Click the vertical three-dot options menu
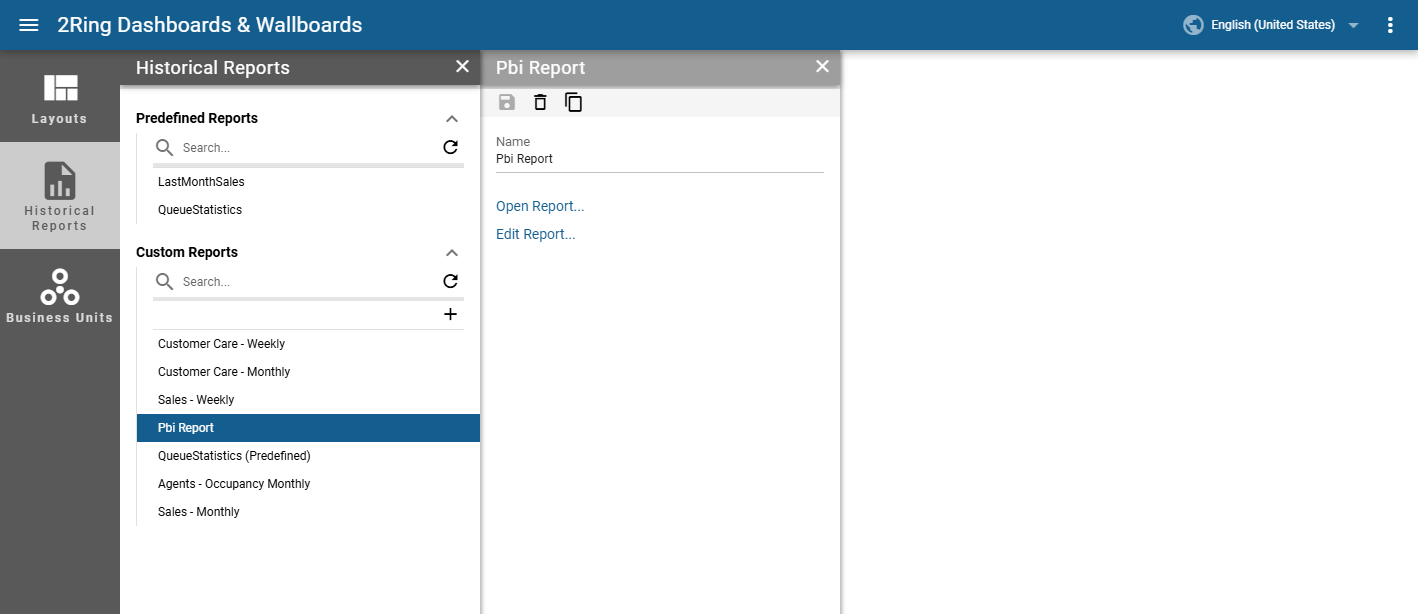The width and height of the screenshot is (1418, 614). [x=1390, y=25]
